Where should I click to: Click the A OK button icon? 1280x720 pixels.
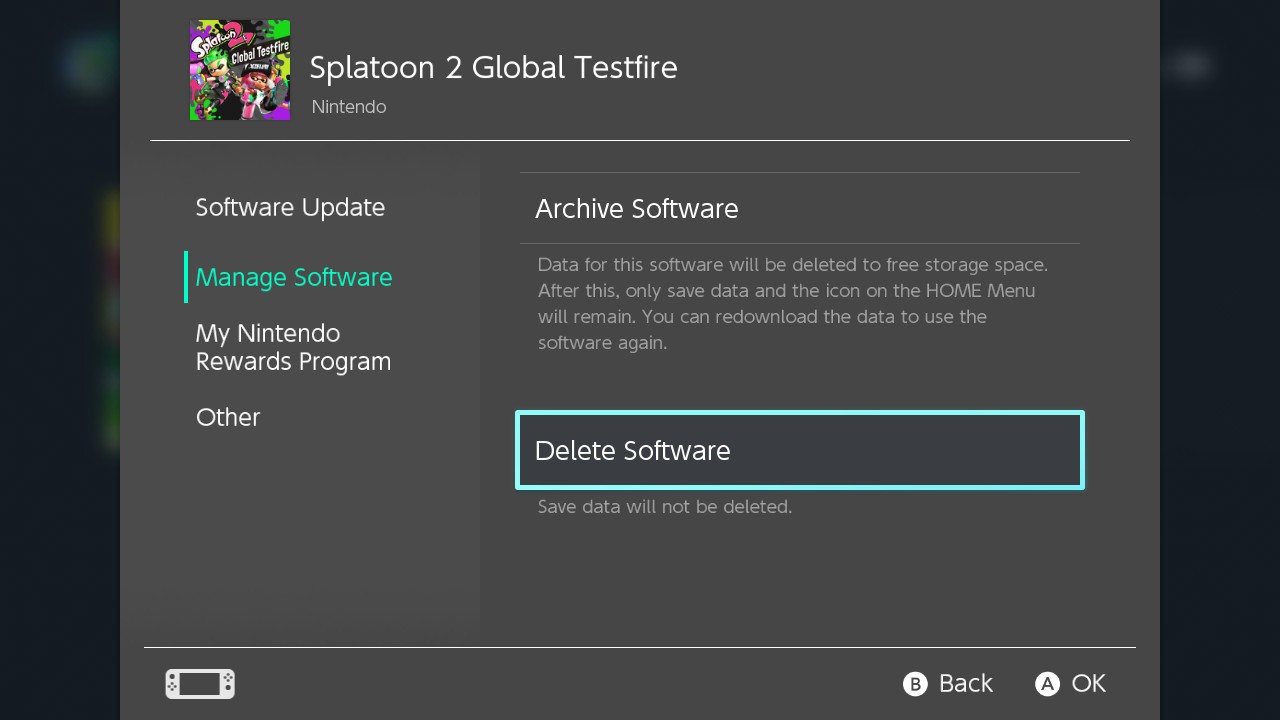point(1046,684)
